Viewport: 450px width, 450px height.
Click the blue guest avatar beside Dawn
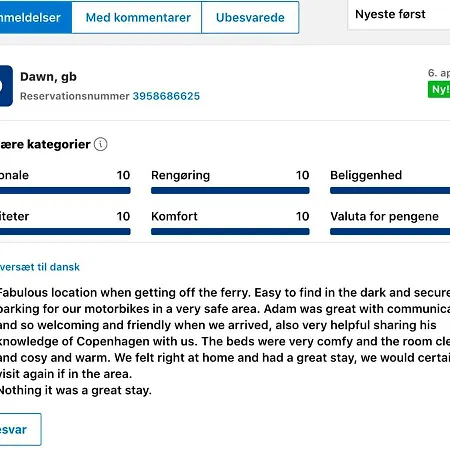pos(6,86)
